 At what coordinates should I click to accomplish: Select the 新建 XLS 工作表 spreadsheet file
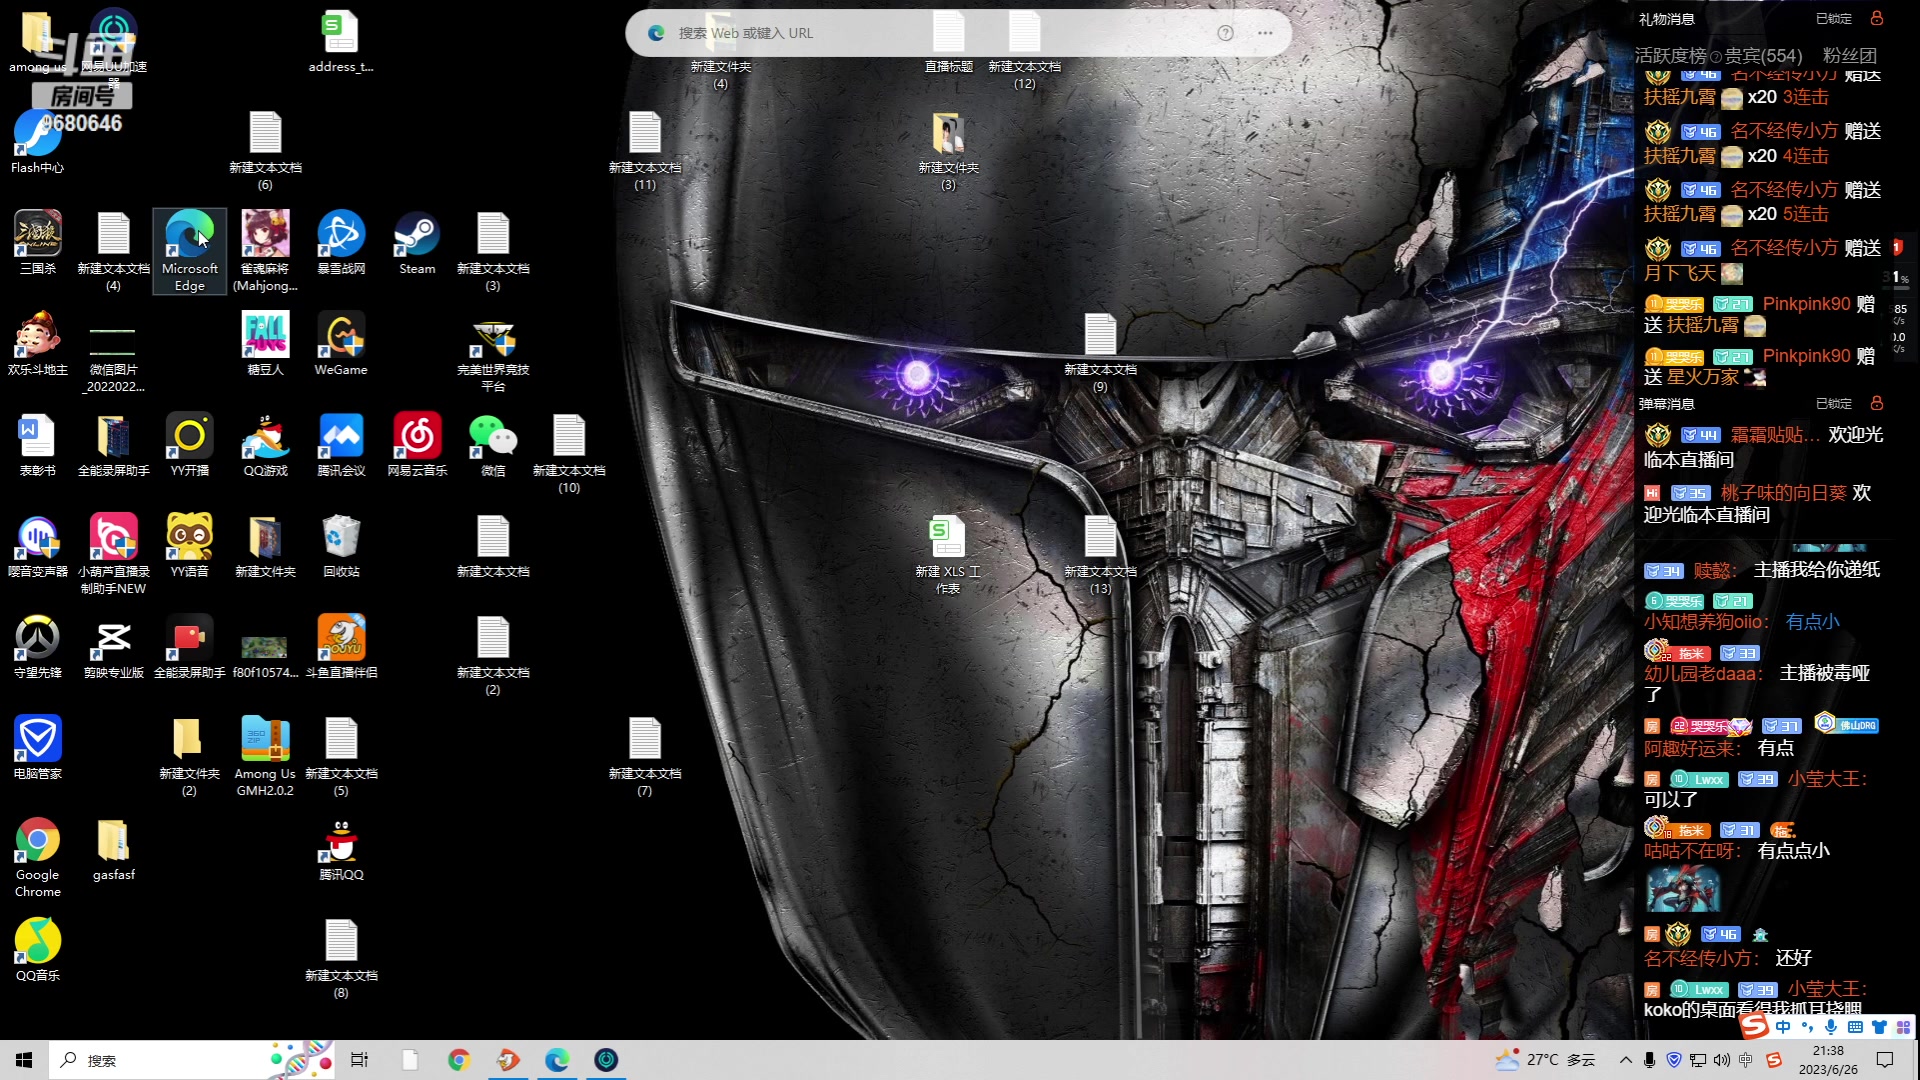click(948, 554)
